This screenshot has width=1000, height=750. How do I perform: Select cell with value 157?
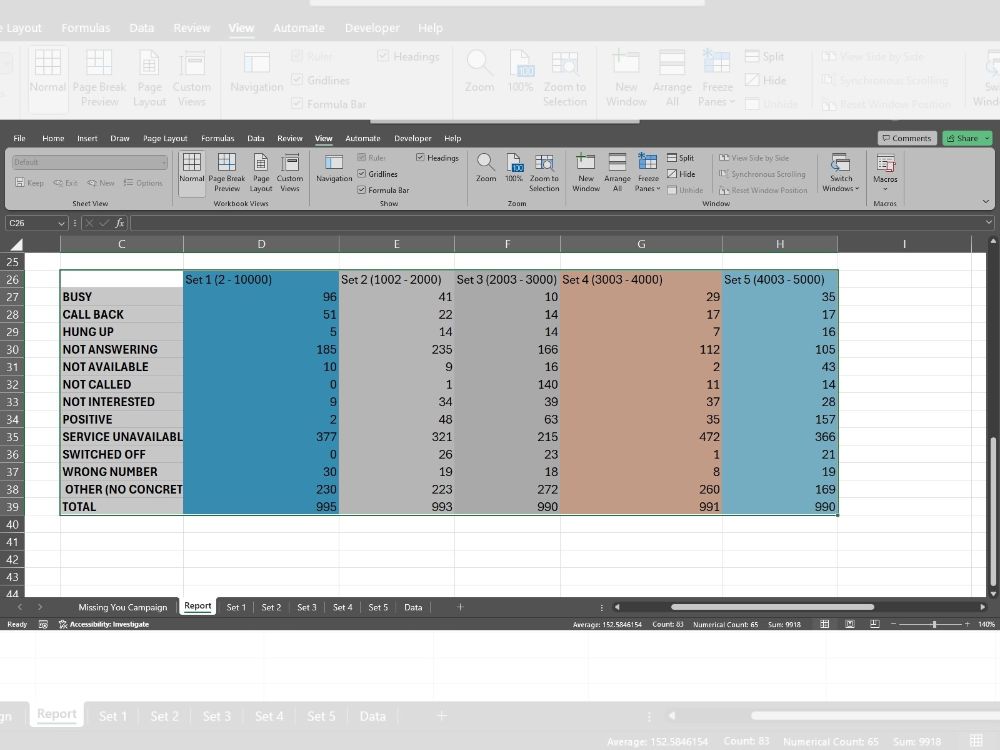coord(780,420)
